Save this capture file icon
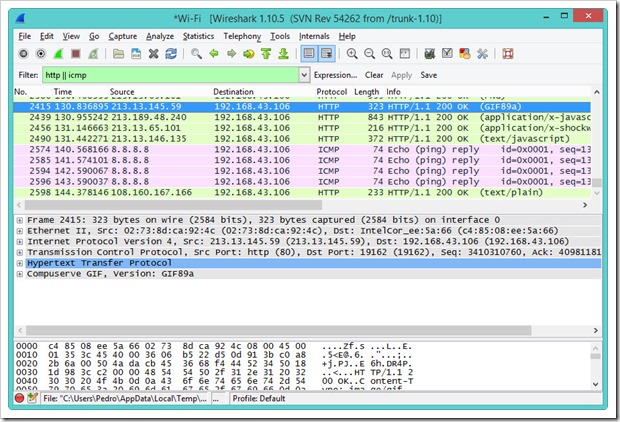 136,53
